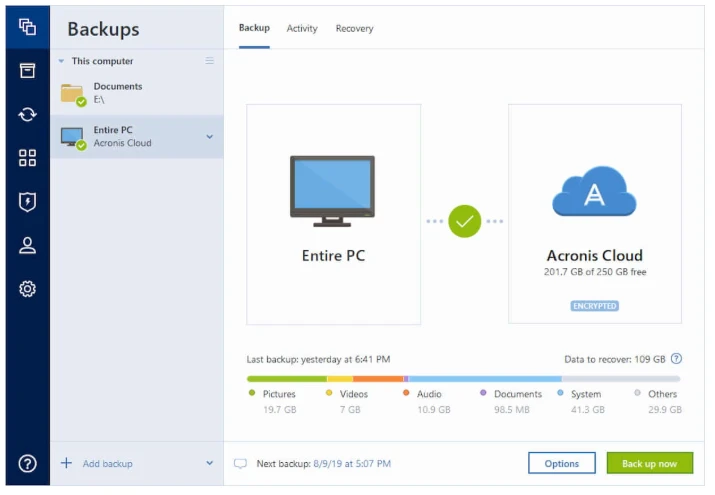Click the Entire PC monitor icon in the list

[73, 138]
